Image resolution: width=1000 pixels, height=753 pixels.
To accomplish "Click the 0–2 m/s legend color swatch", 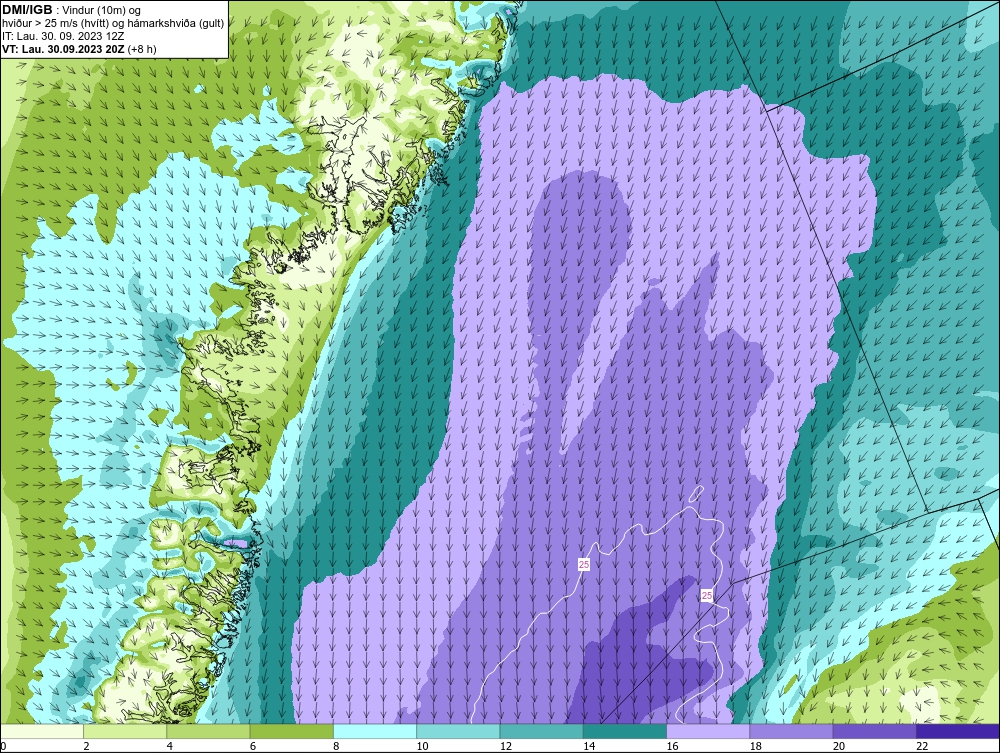I will (41, 731).
